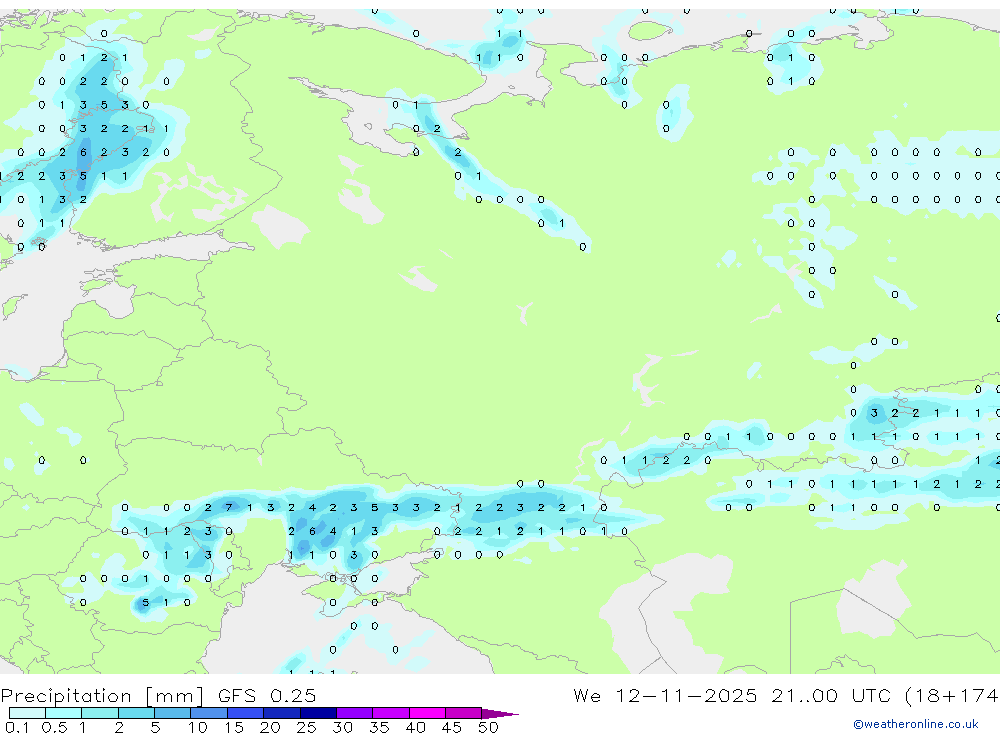Click the legend label "15"

pos(234,727)
